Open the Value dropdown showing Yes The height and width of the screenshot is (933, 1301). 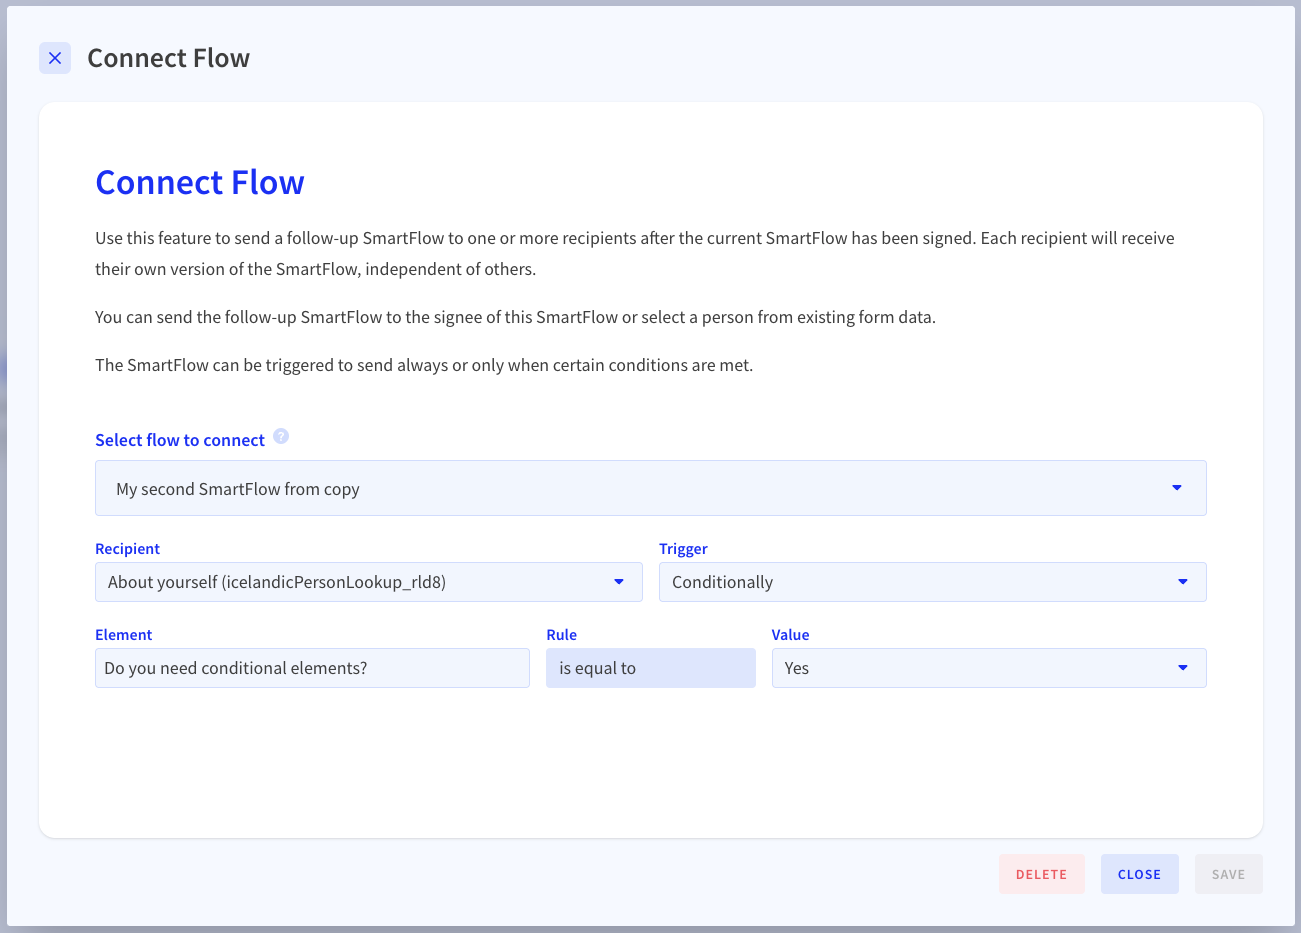[988, 668]
